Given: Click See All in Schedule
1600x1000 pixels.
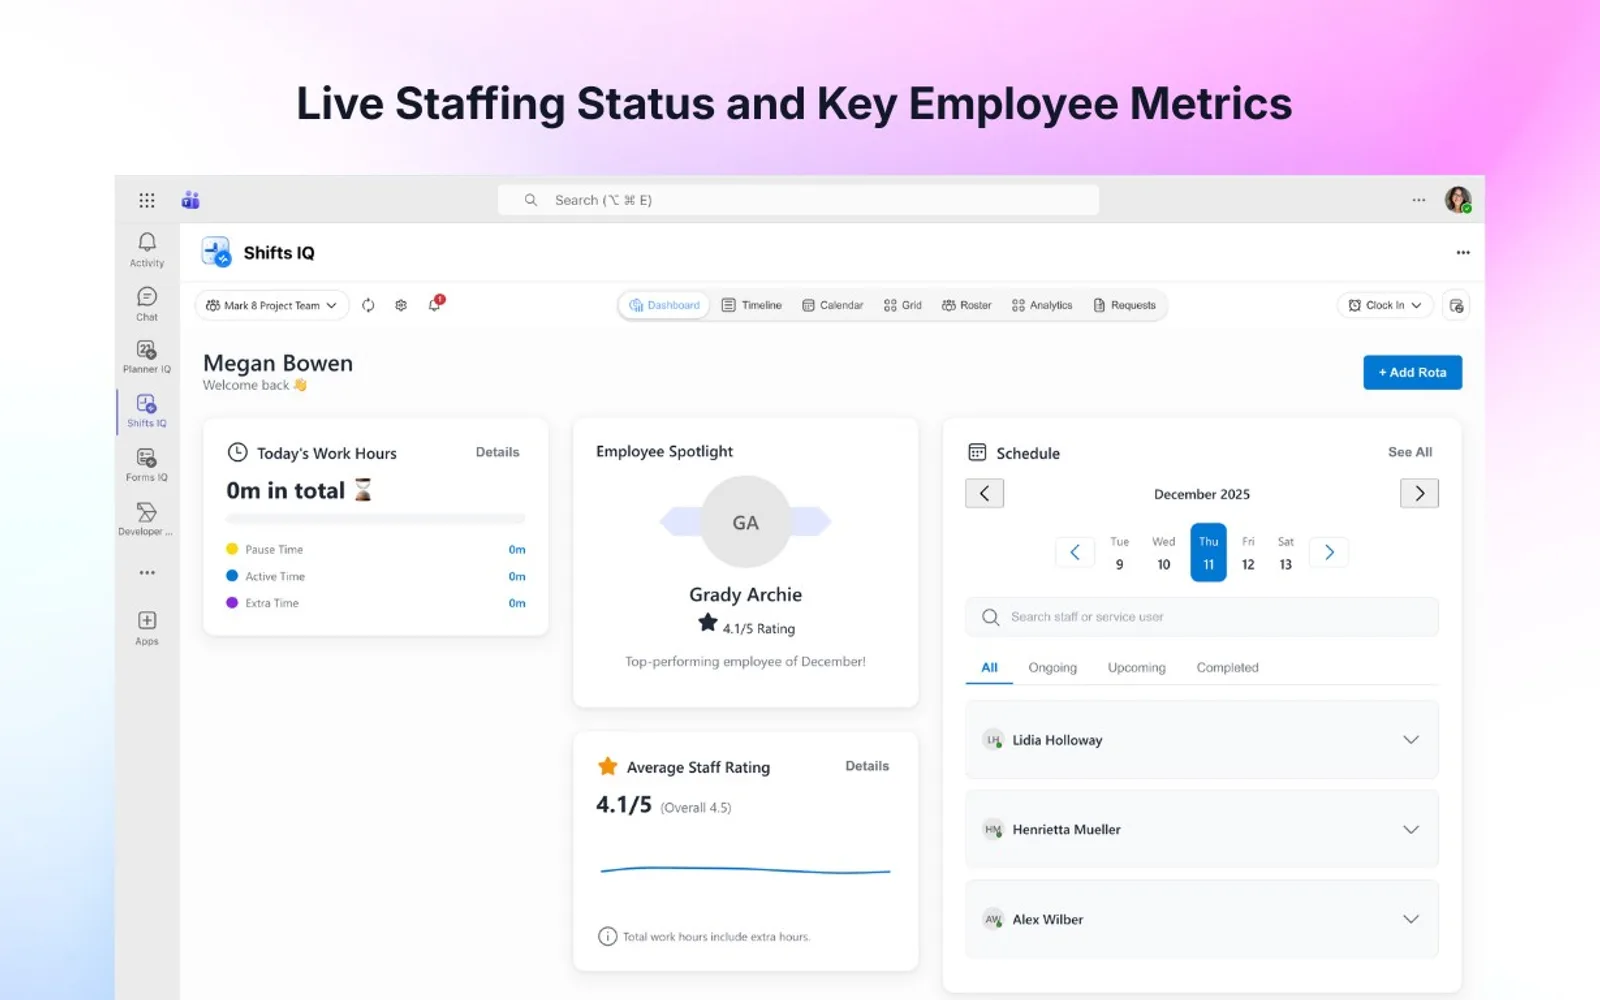Looking at the screenshot, I should (x=1410, y=452).
